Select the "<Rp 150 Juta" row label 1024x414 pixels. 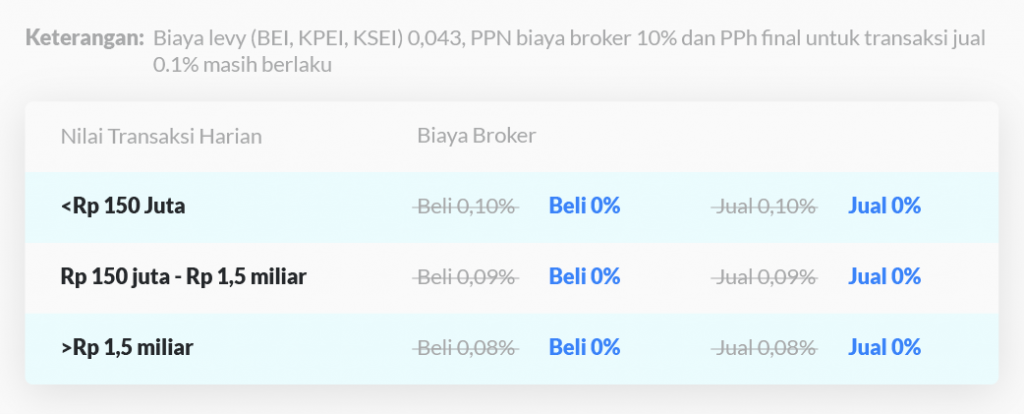pos(123,206)
